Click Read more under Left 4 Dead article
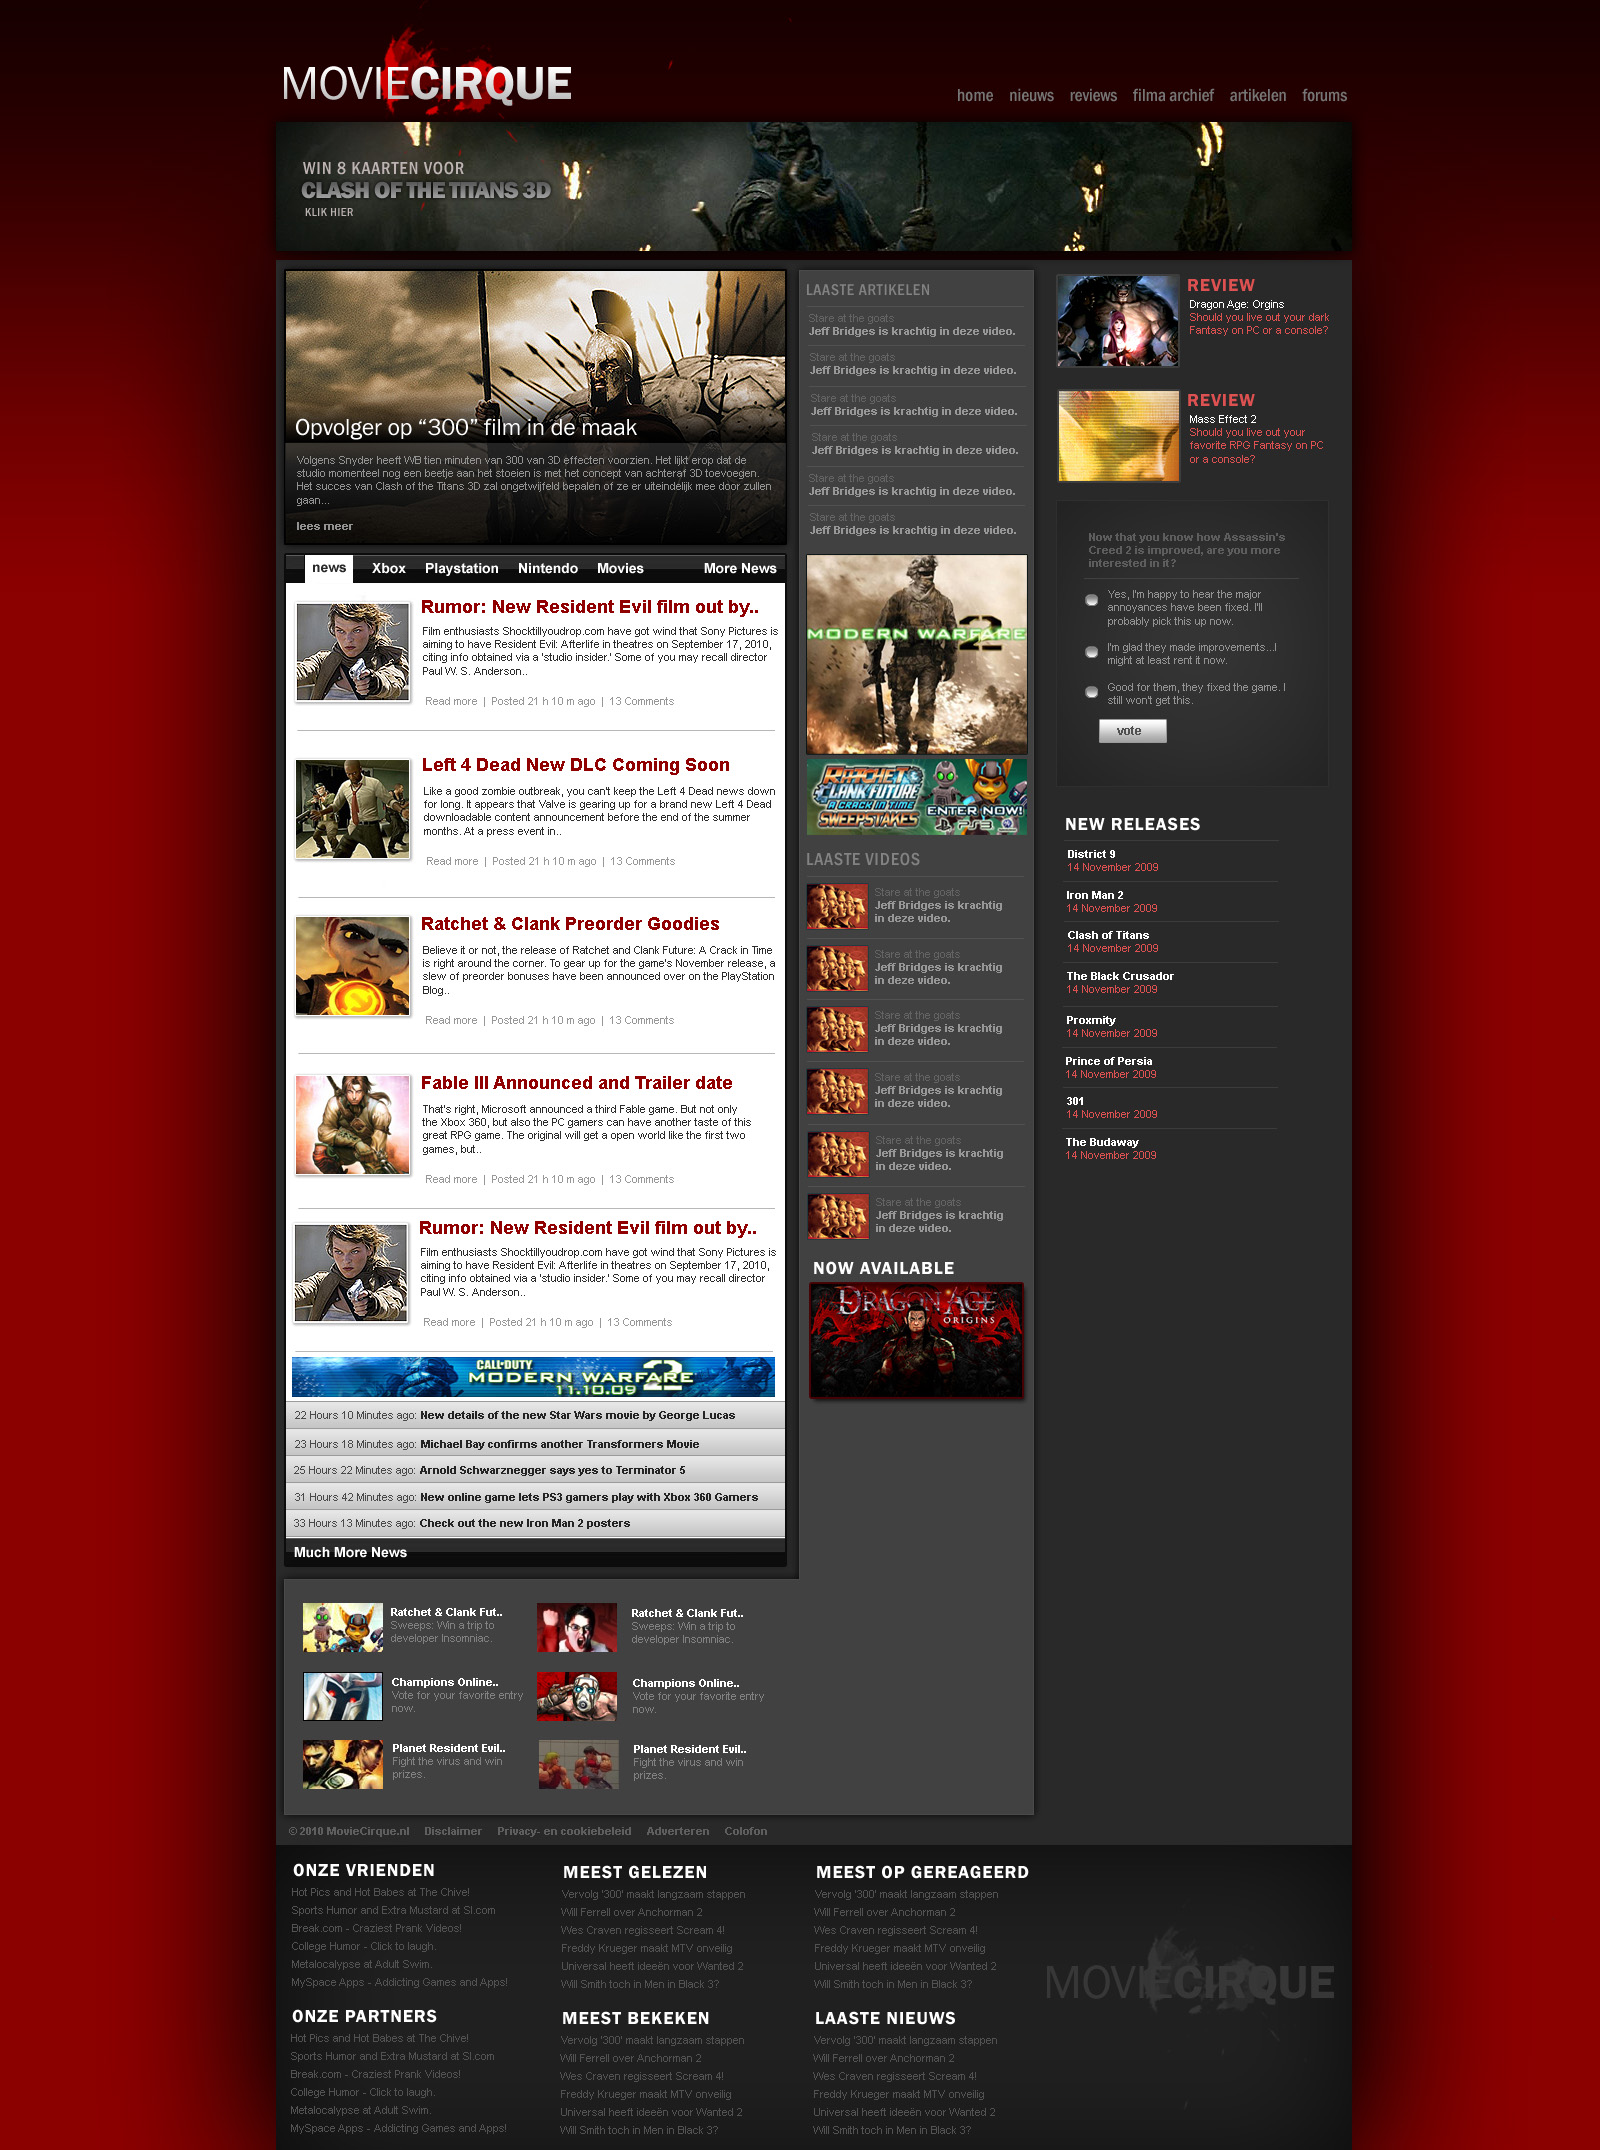This screenshot has width=1600, height=2150. pos(452,861)
